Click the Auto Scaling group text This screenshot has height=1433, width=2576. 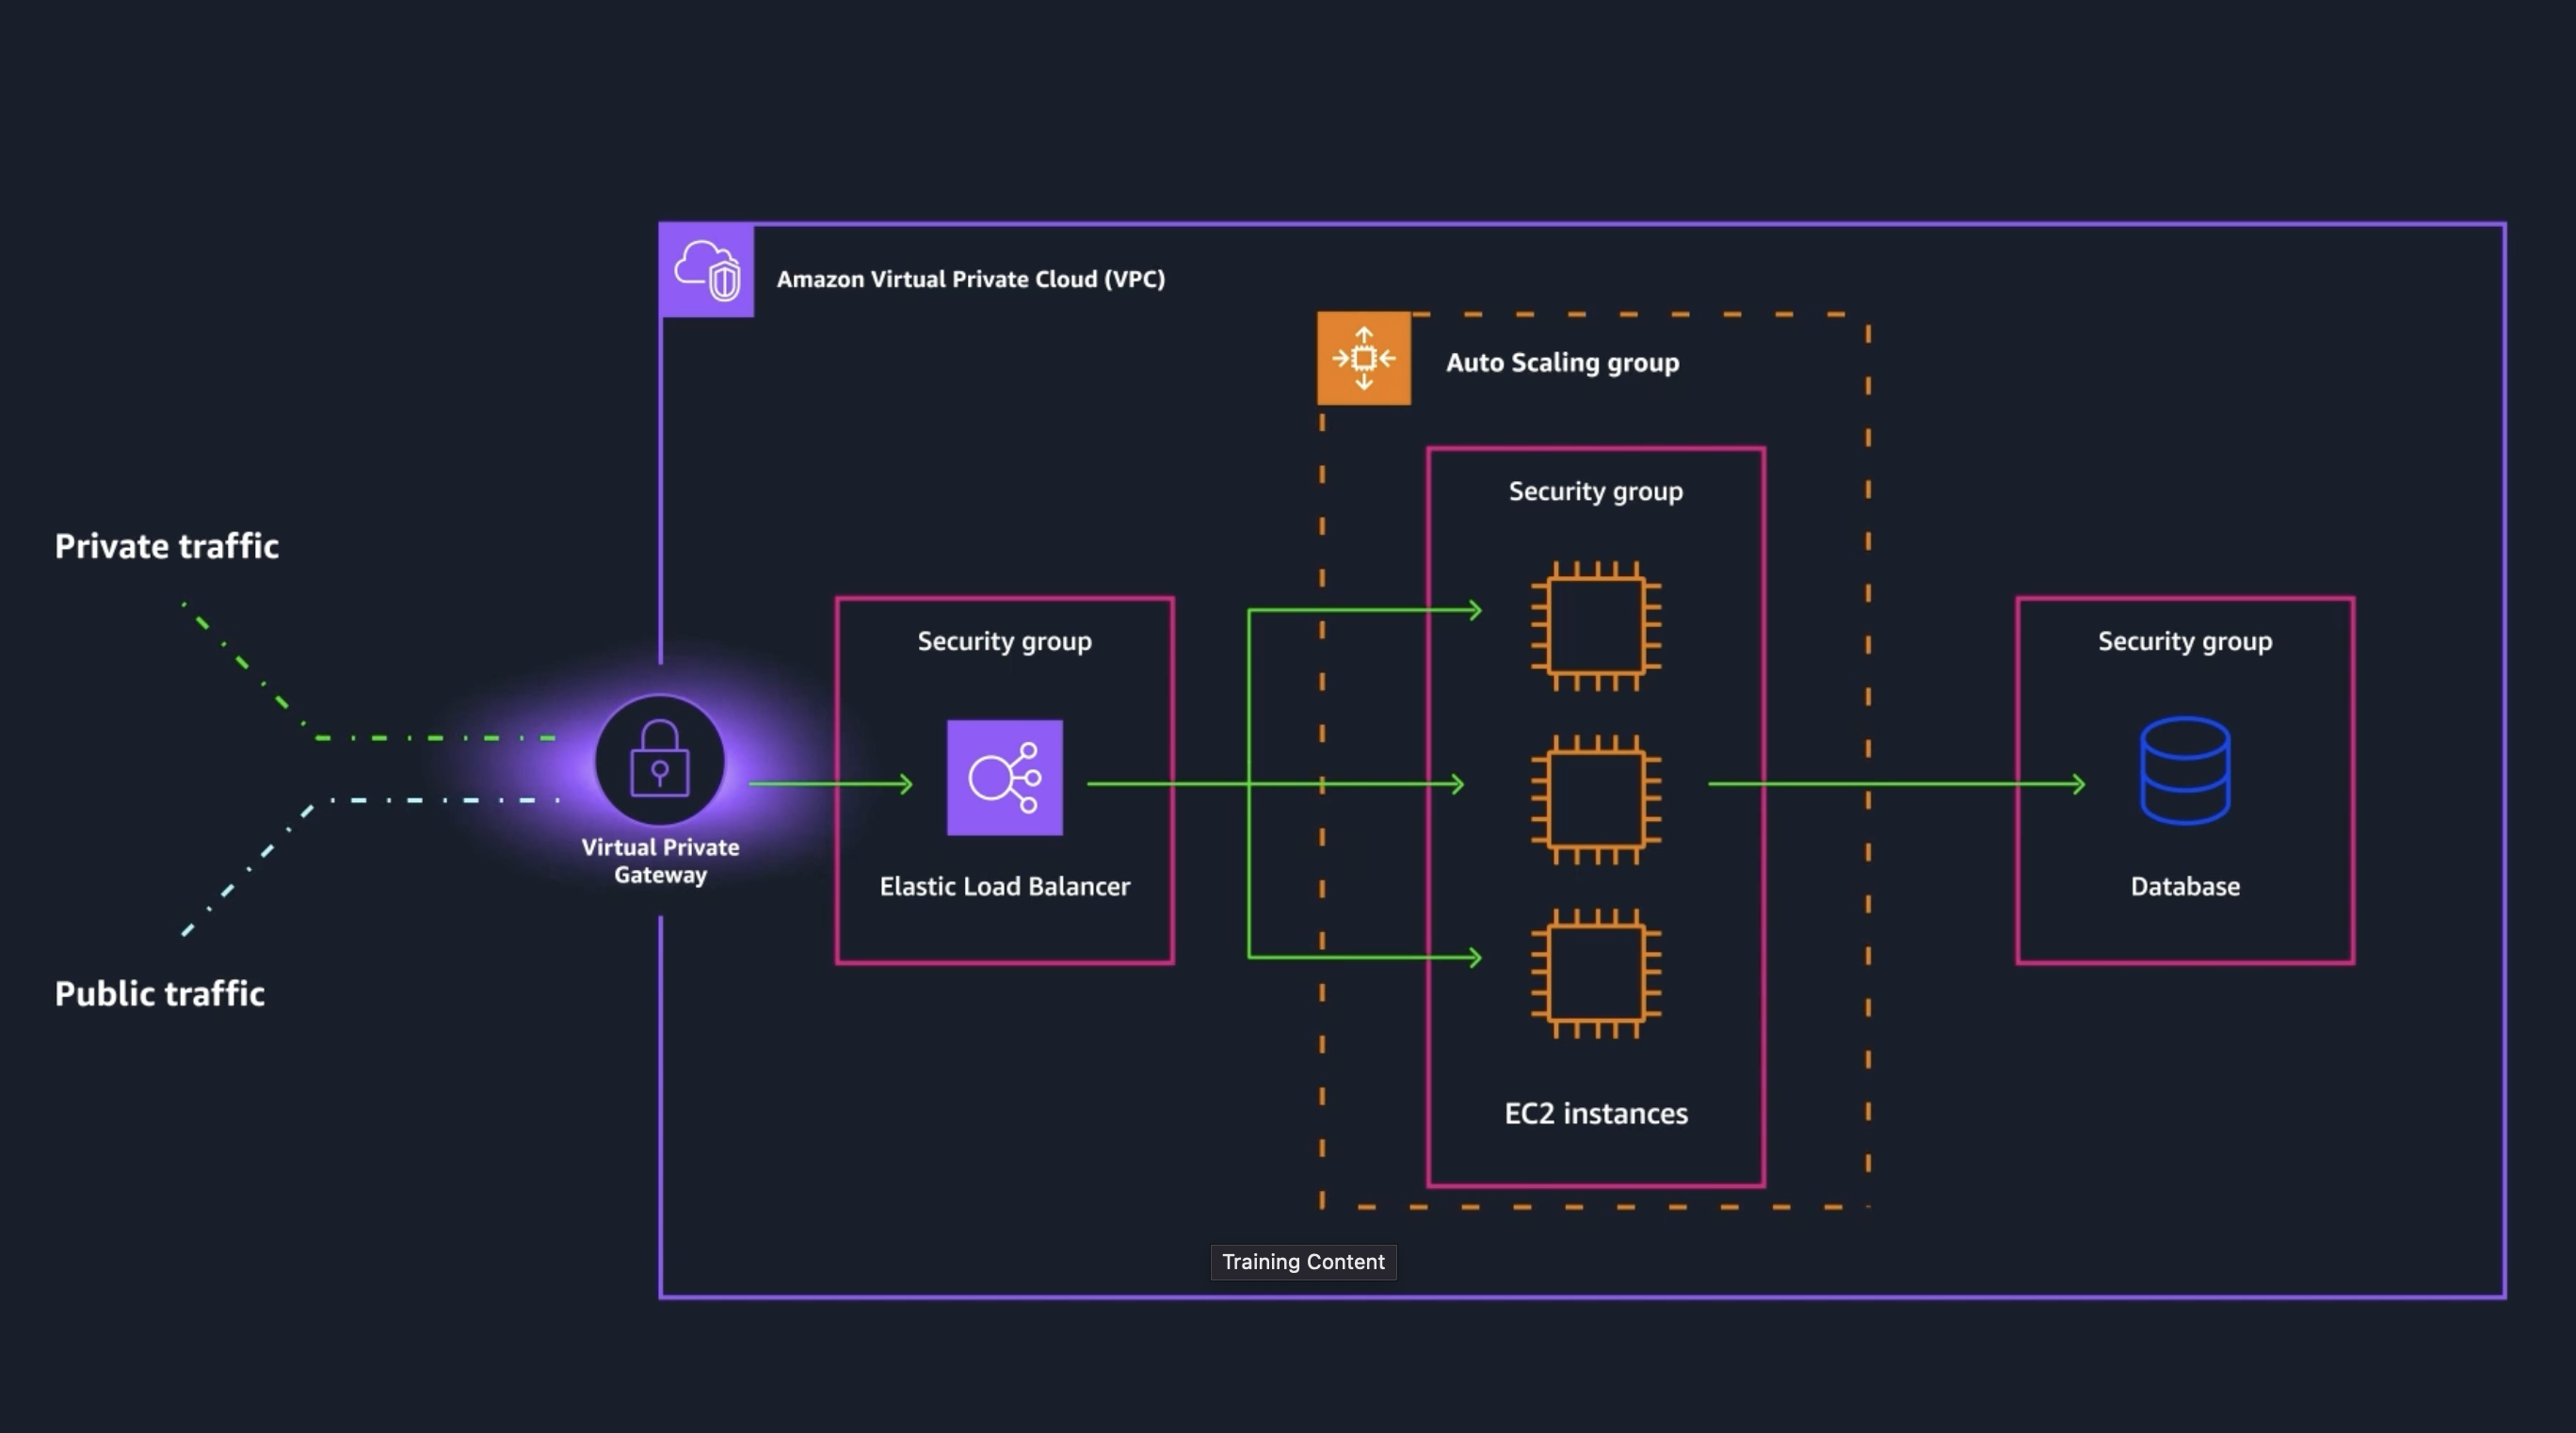1563,362
